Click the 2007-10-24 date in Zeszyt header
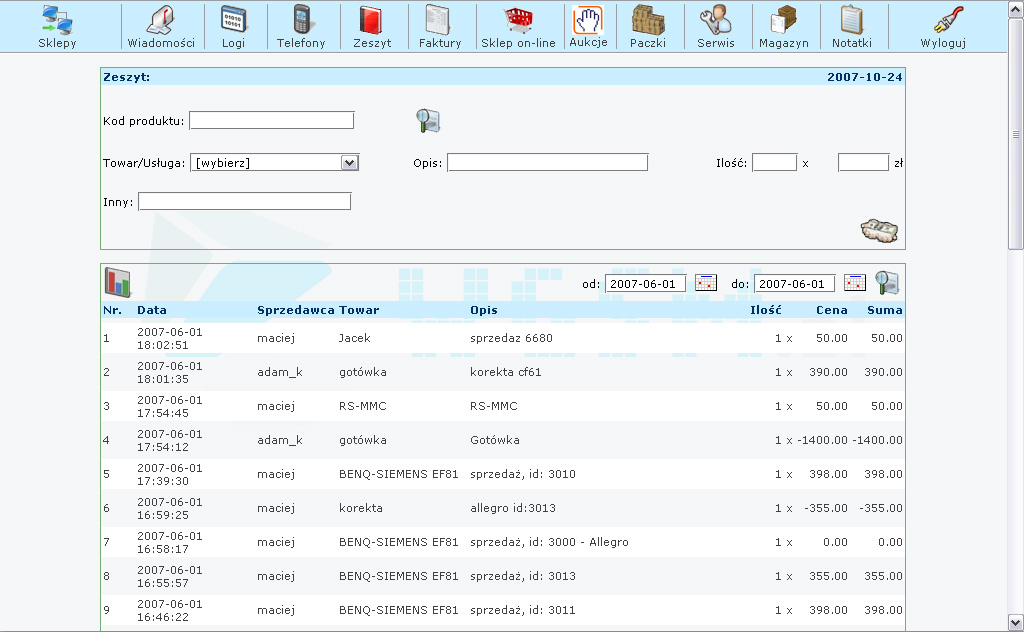Screen dimensions: 1024x632 pos(865,77)
